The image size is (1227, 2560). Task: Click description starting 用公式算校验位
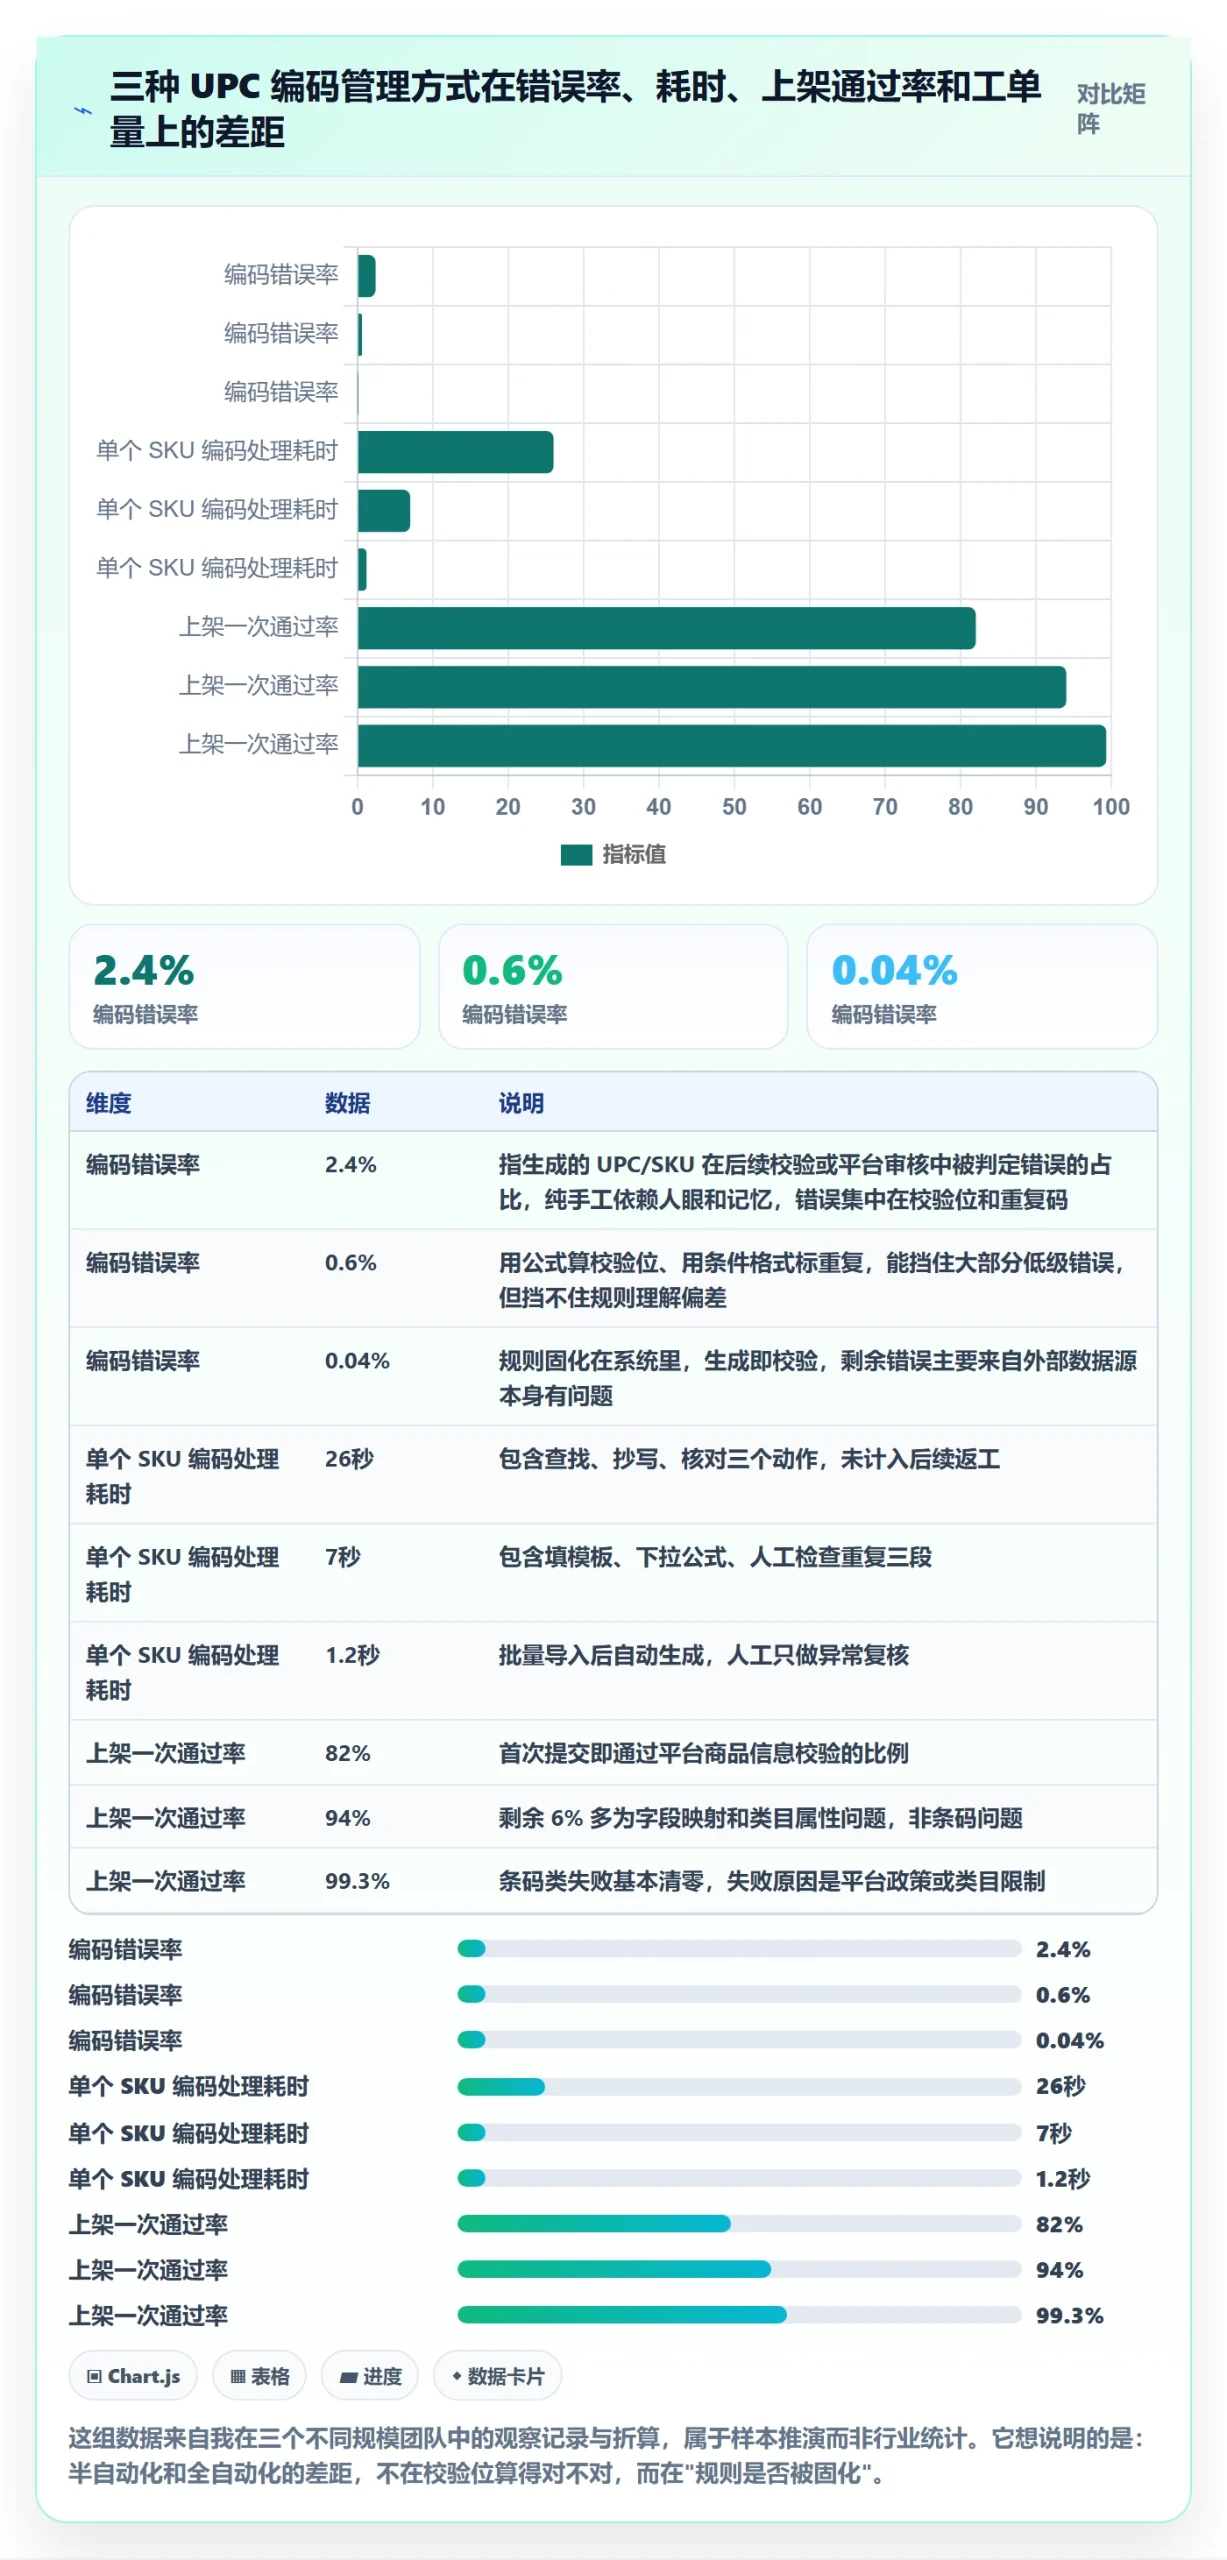(x=812, y=1280)
